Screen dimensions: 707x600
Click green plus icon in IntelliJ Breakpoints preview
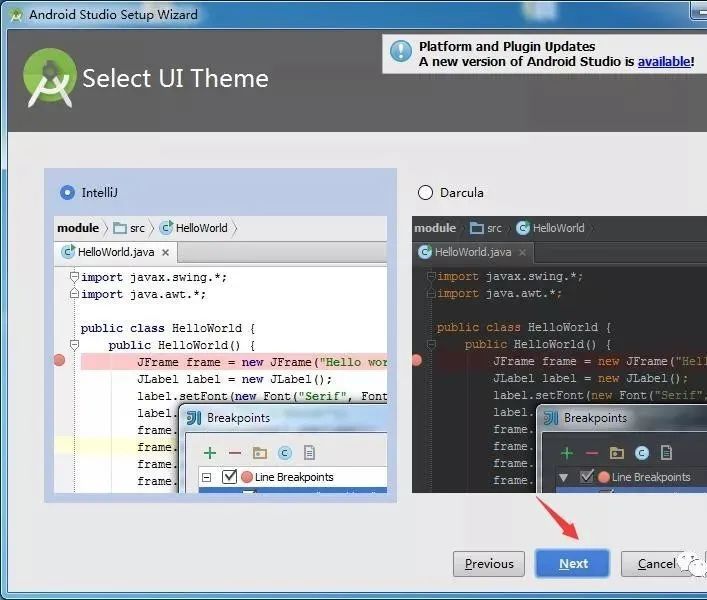[x=209, y=453]
